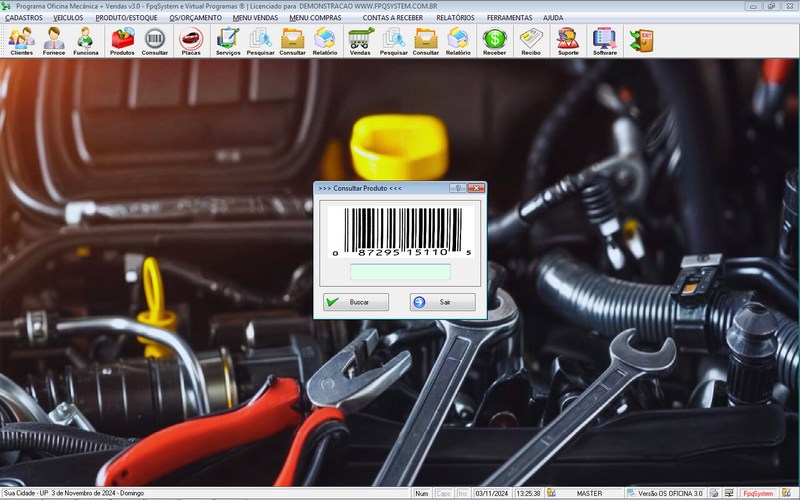This screenshot has width=800, height=500.
Task: Open the PRODUTO/ESTOQUE menu
Action: (127, 17)
